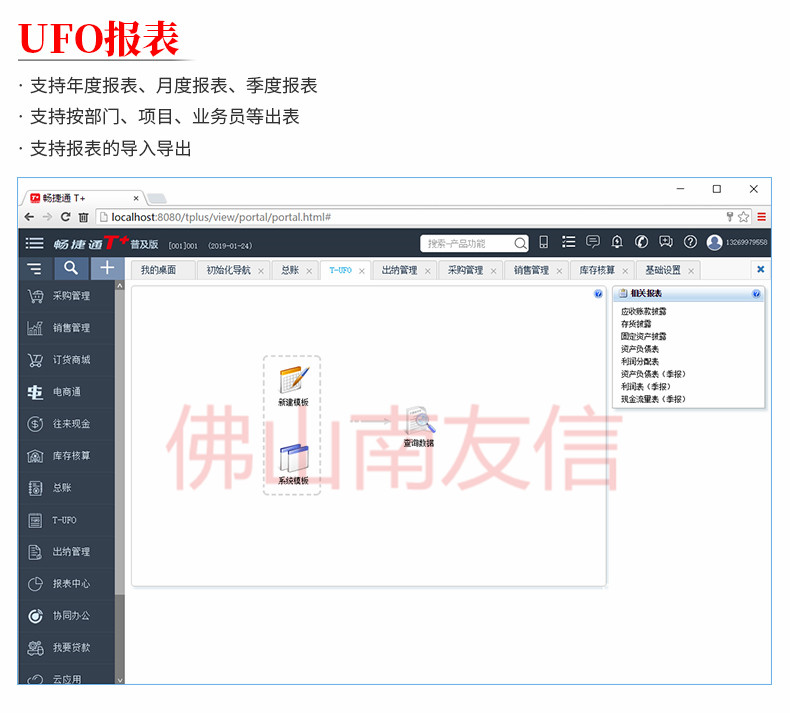This screenshot has width=790, height=713.
Task: Open the 存货披露 report
Action: (636, 323)
